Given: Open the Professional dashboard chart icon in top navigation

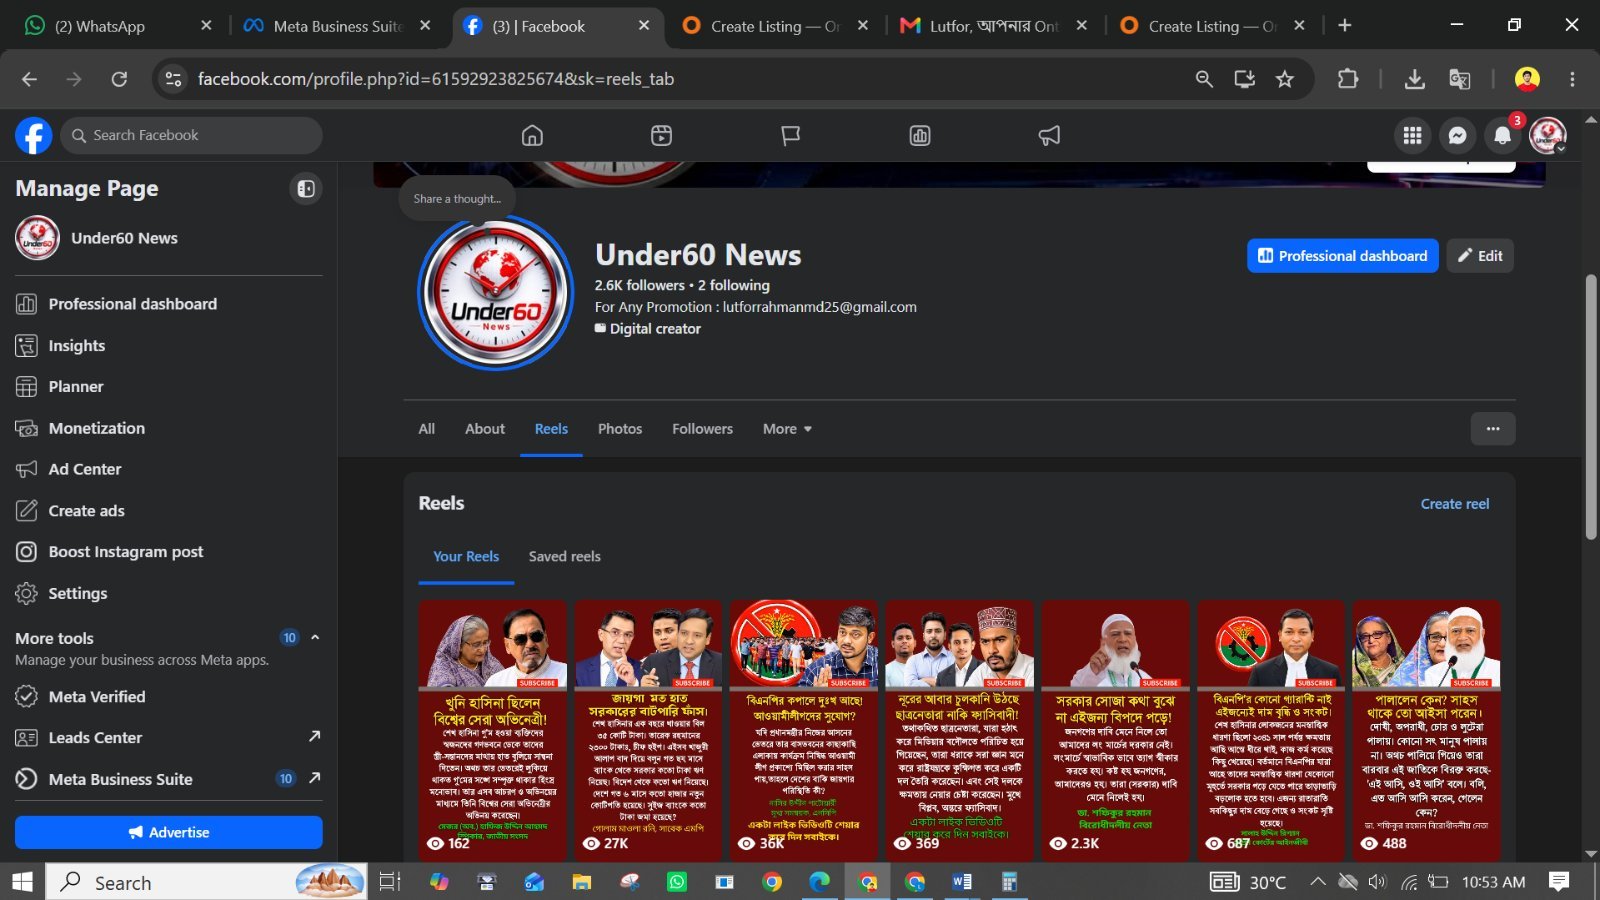Looking at the screenshot, I should point(920,135).
